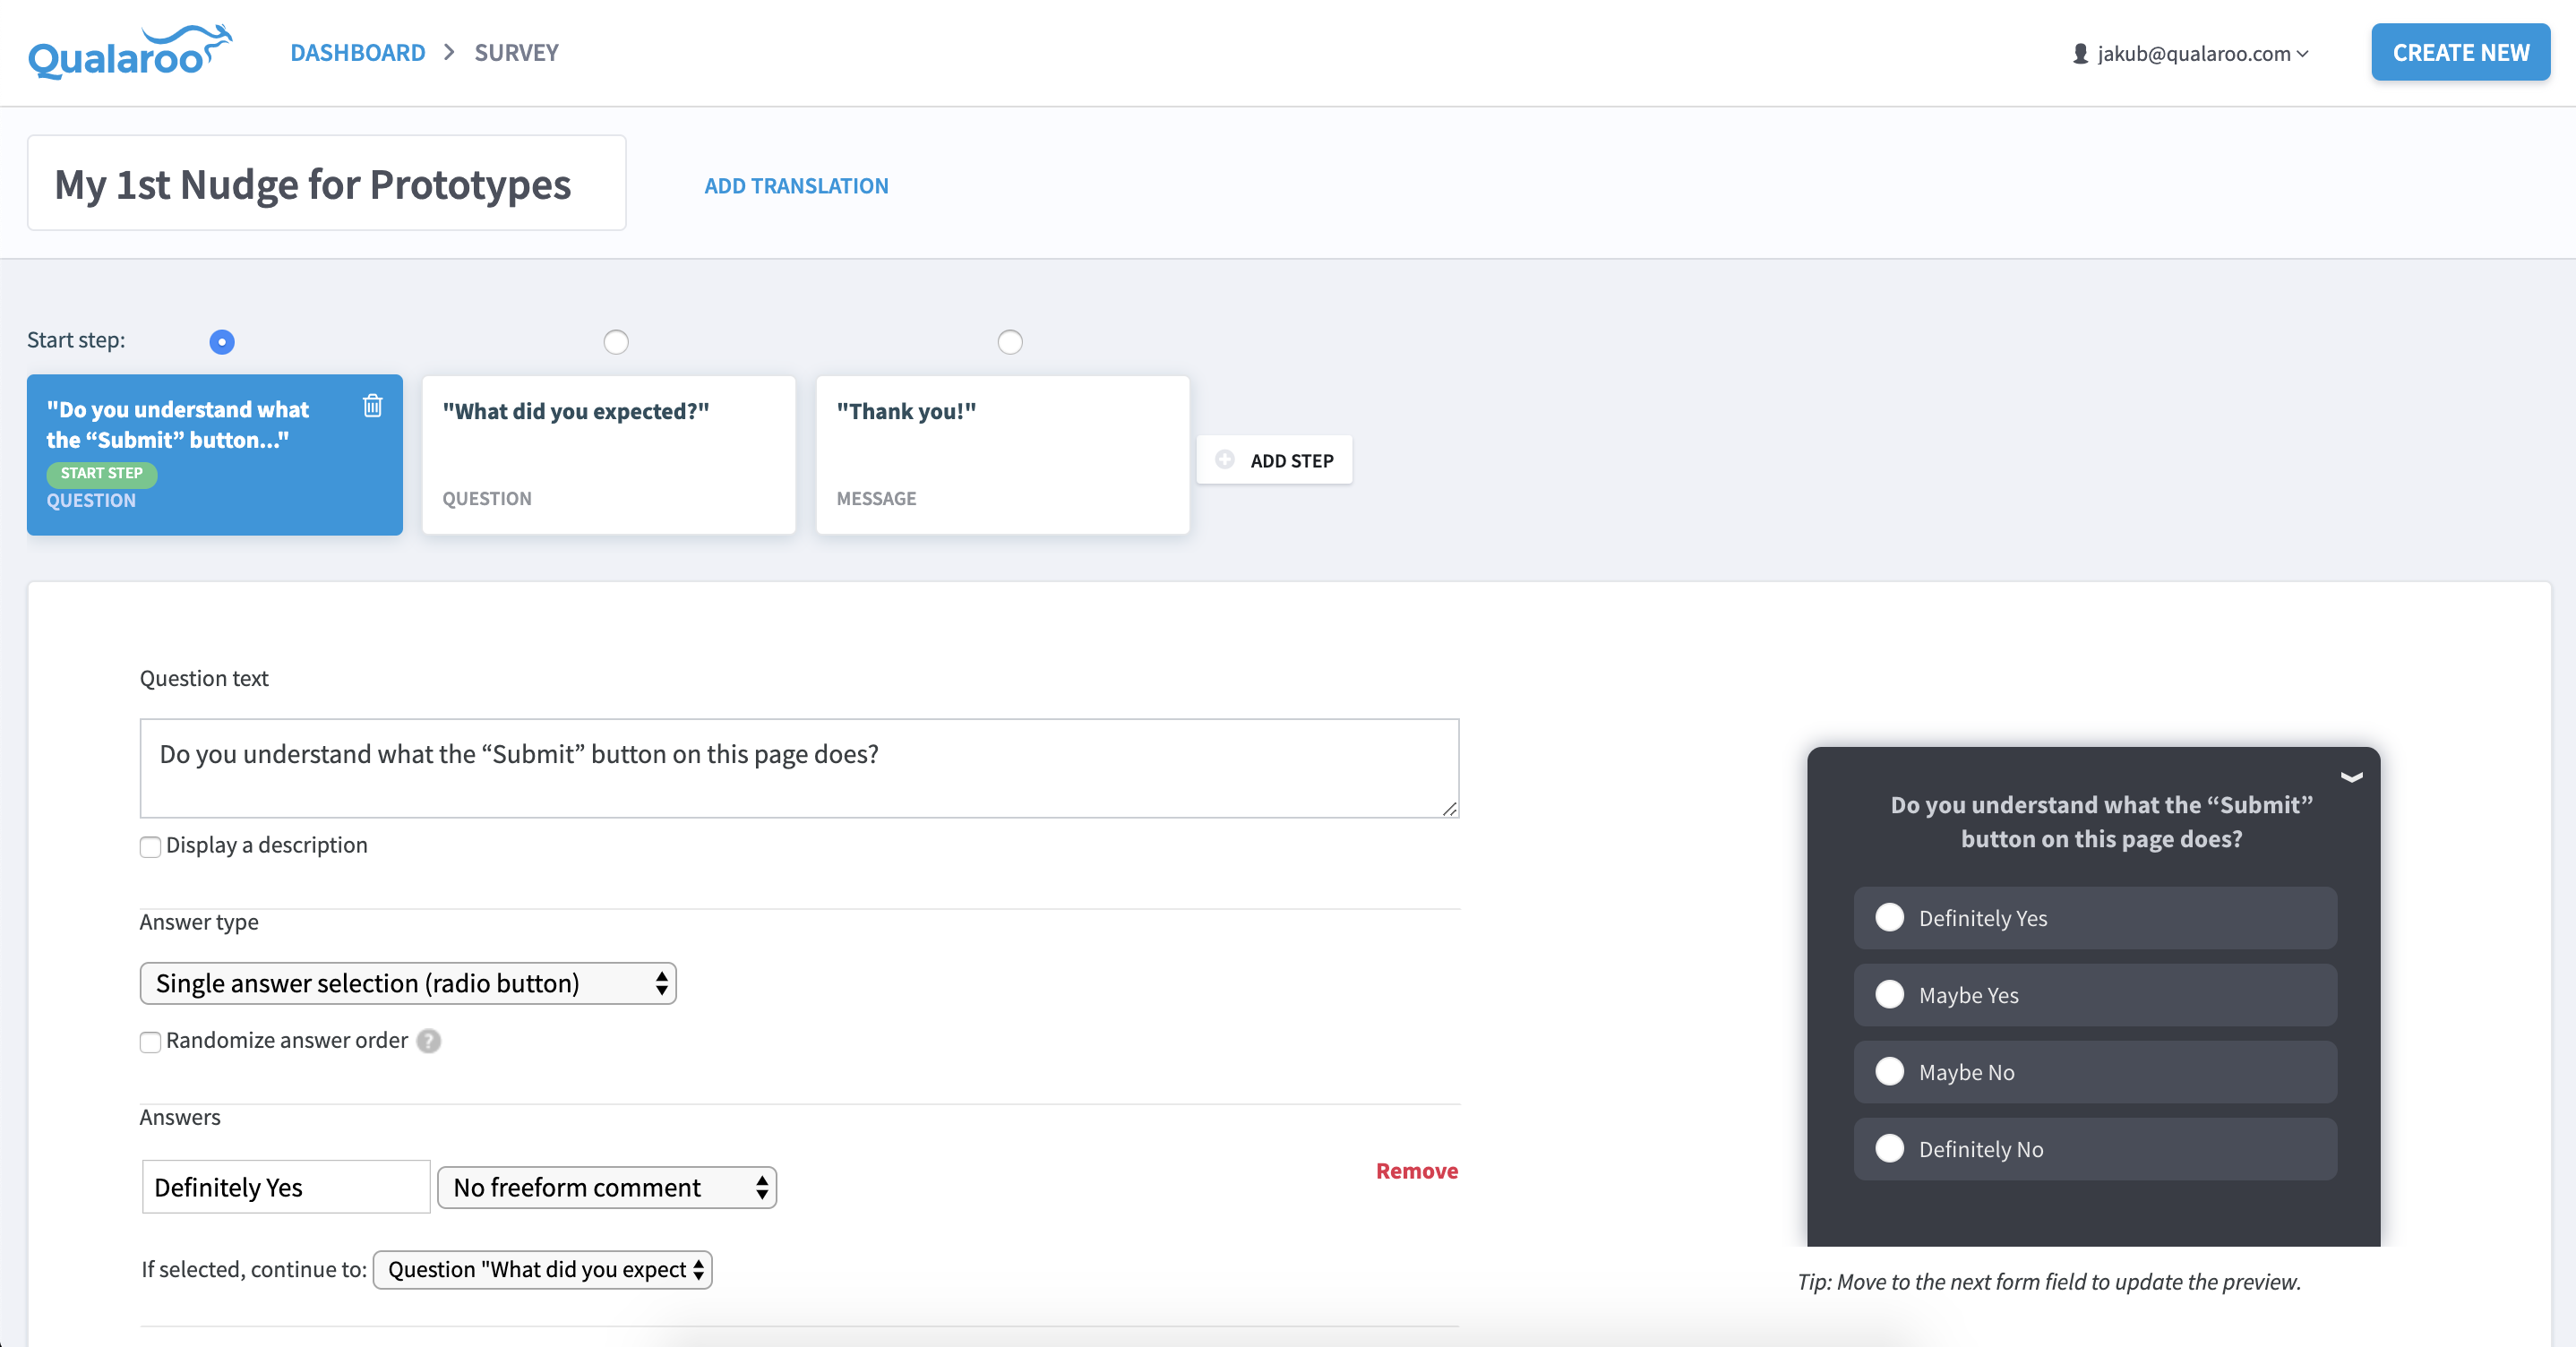
Task: Open the No freeform comment dropdown
Action: tap(607, 1187)
